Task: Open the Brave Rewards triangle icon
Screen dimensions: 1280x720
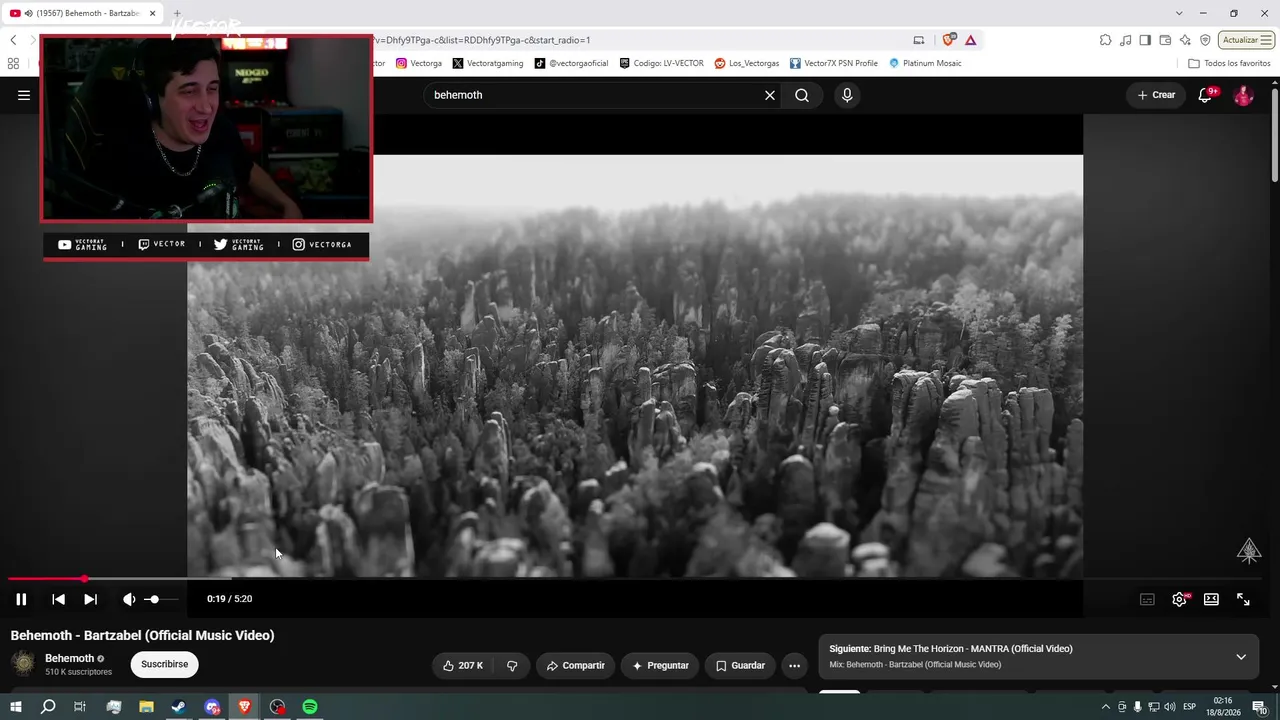Action: 970,40
